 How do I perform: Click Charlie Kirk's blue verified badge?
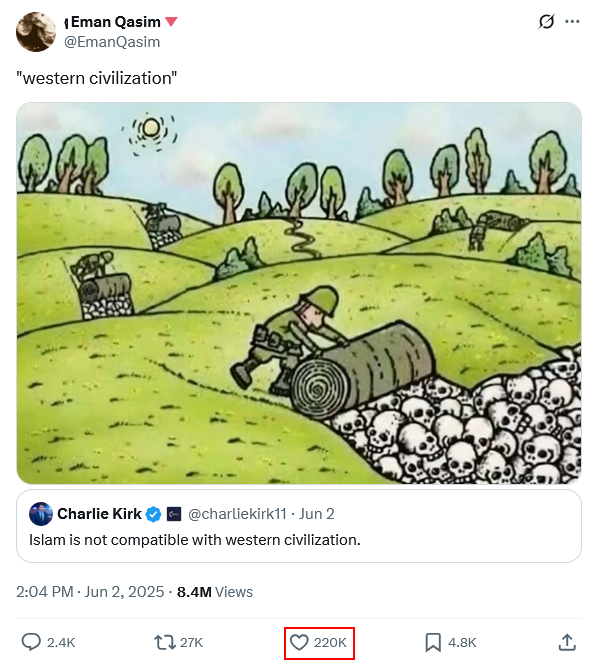(153, 514)
